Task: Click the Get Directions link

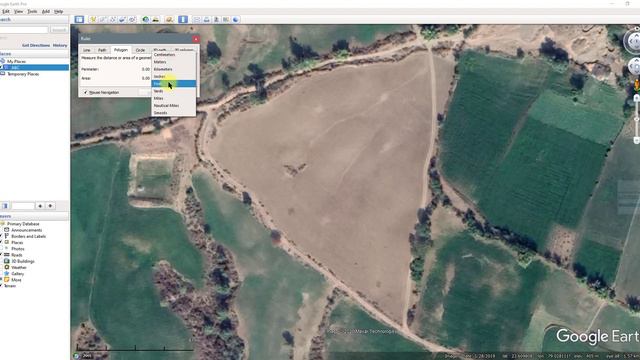Action: [x=36, y=45]
